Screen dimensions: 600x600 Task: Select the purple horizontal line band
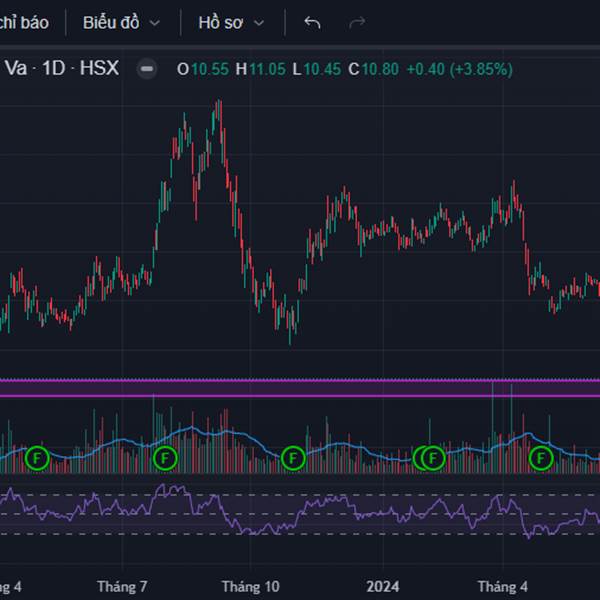[300, 388]
